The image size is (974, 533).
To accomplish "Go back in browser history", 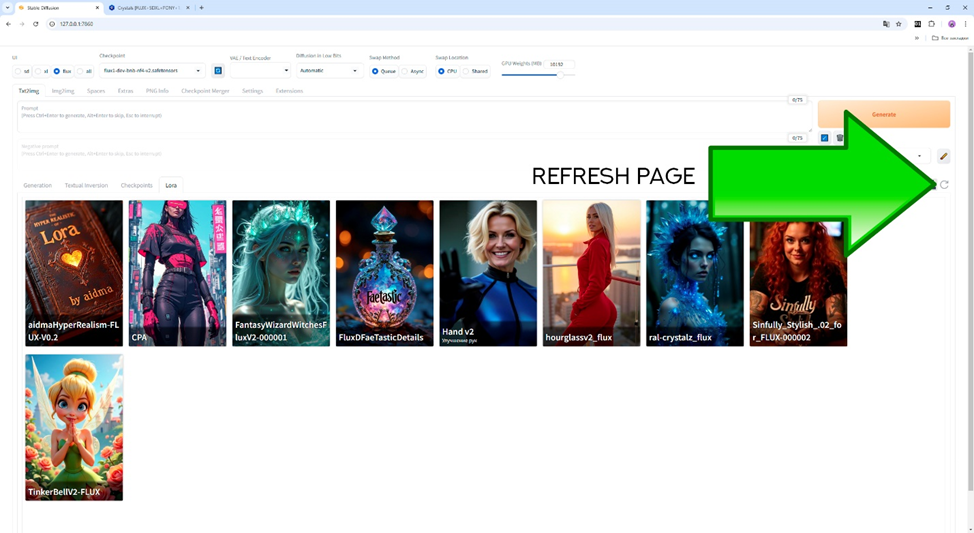I will (8, 24).
